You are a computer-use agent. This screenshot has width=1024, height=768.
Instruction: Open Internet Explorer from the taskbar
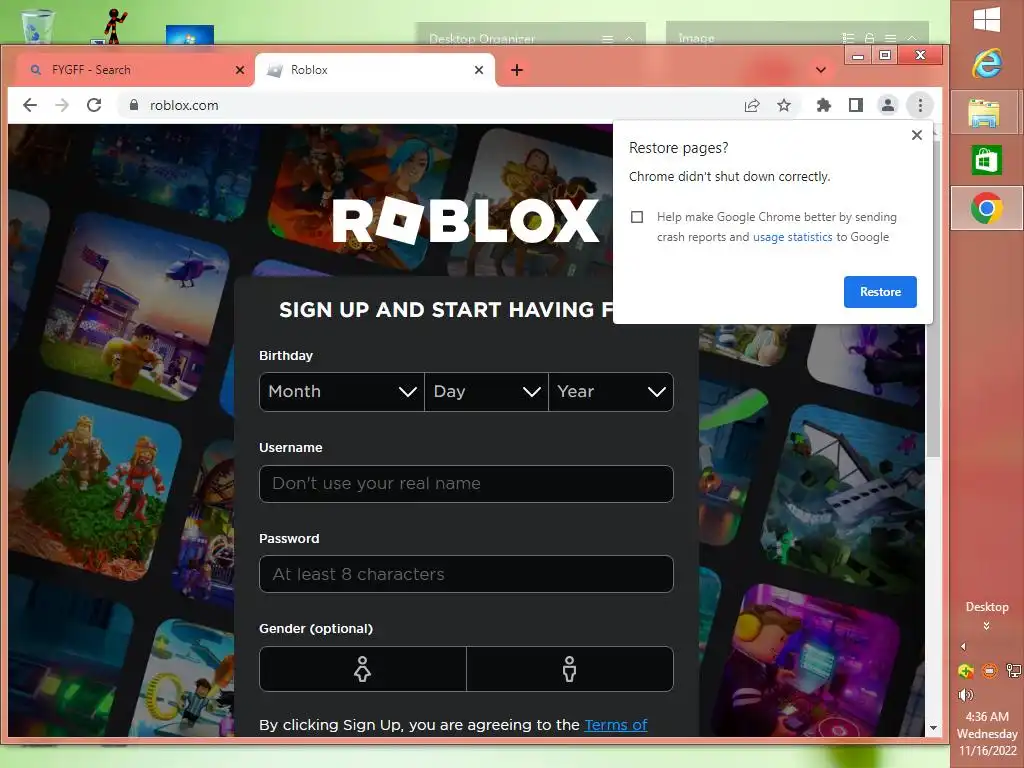(987, 63)
